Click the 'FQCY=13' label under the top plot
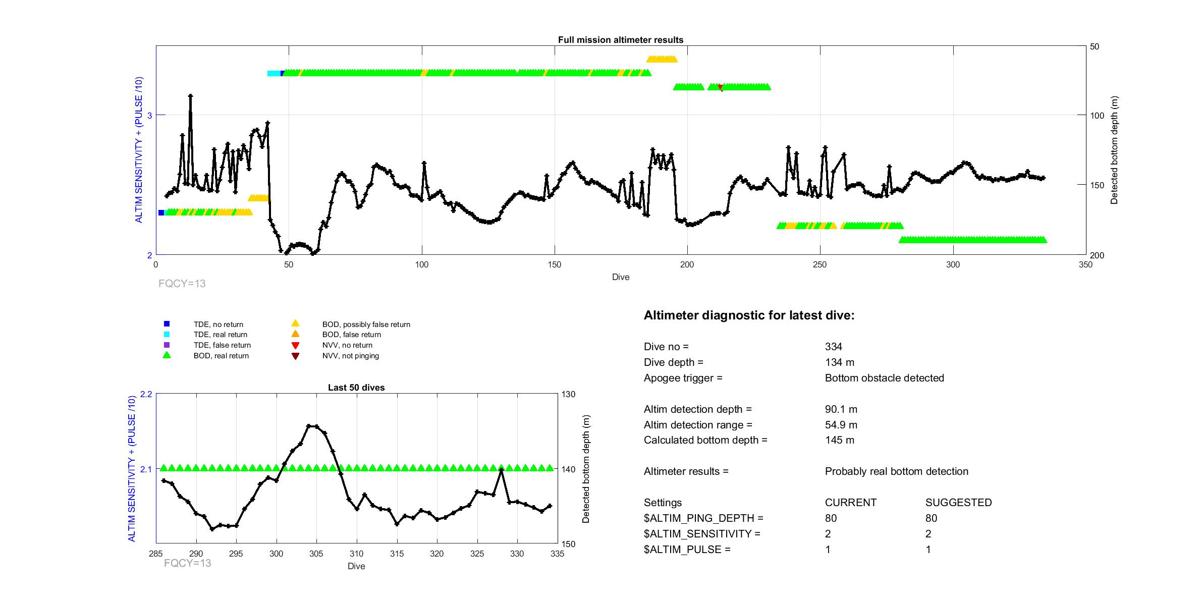 (x=183, y=283)
